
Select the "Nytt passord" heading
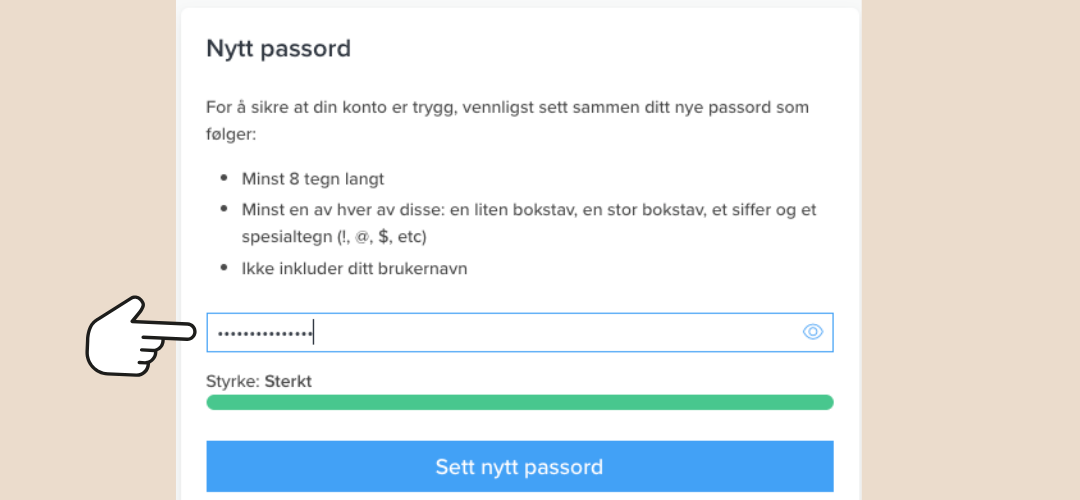coord(278,48)
